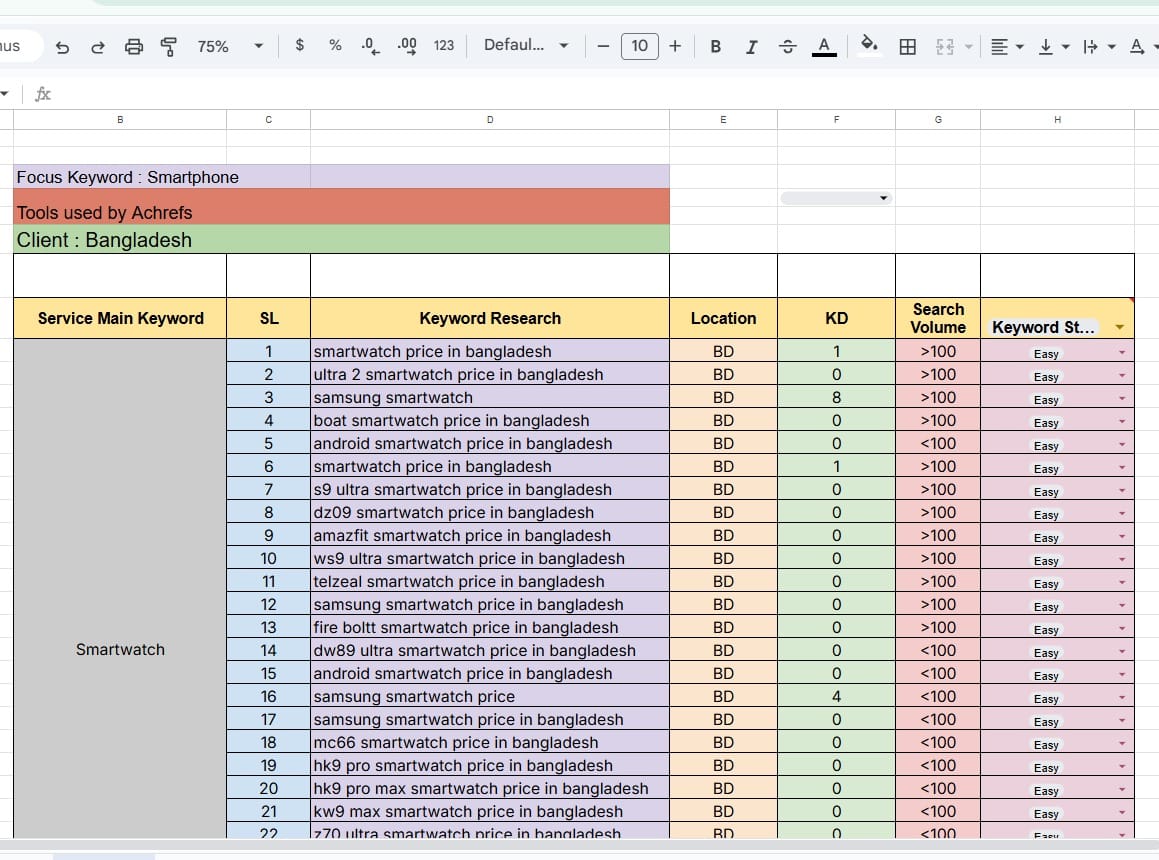1159x860 pixels.
Task: Toggle italic formatting
Action: tap(752, 46)
